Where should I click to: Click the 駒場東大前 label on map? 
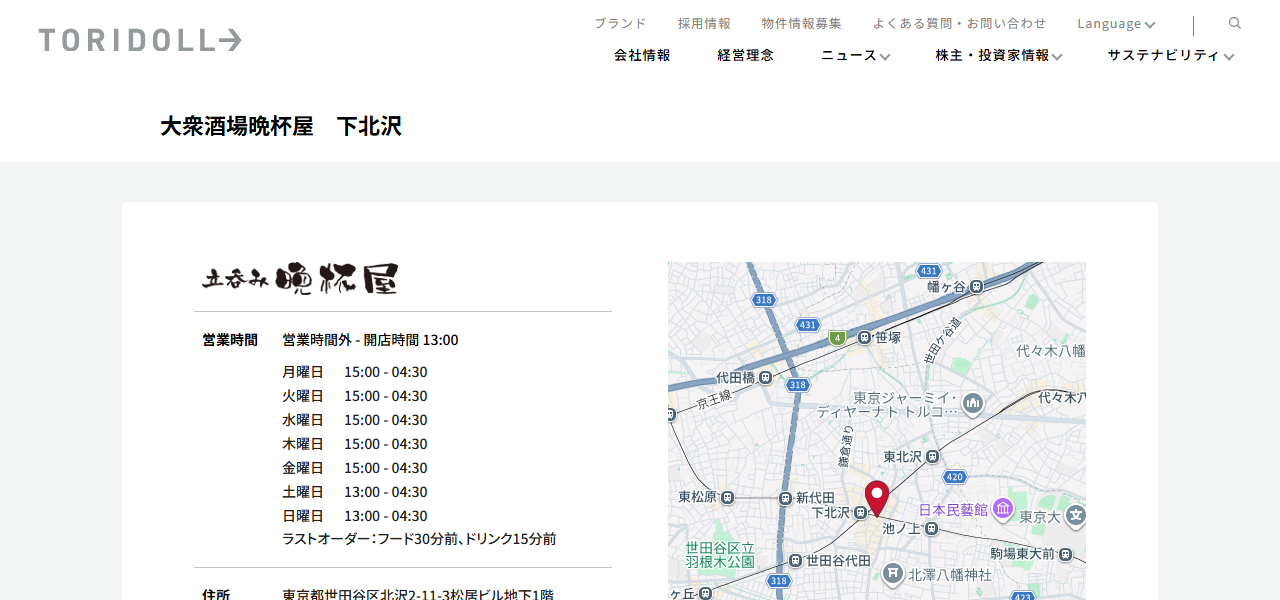1023,553
